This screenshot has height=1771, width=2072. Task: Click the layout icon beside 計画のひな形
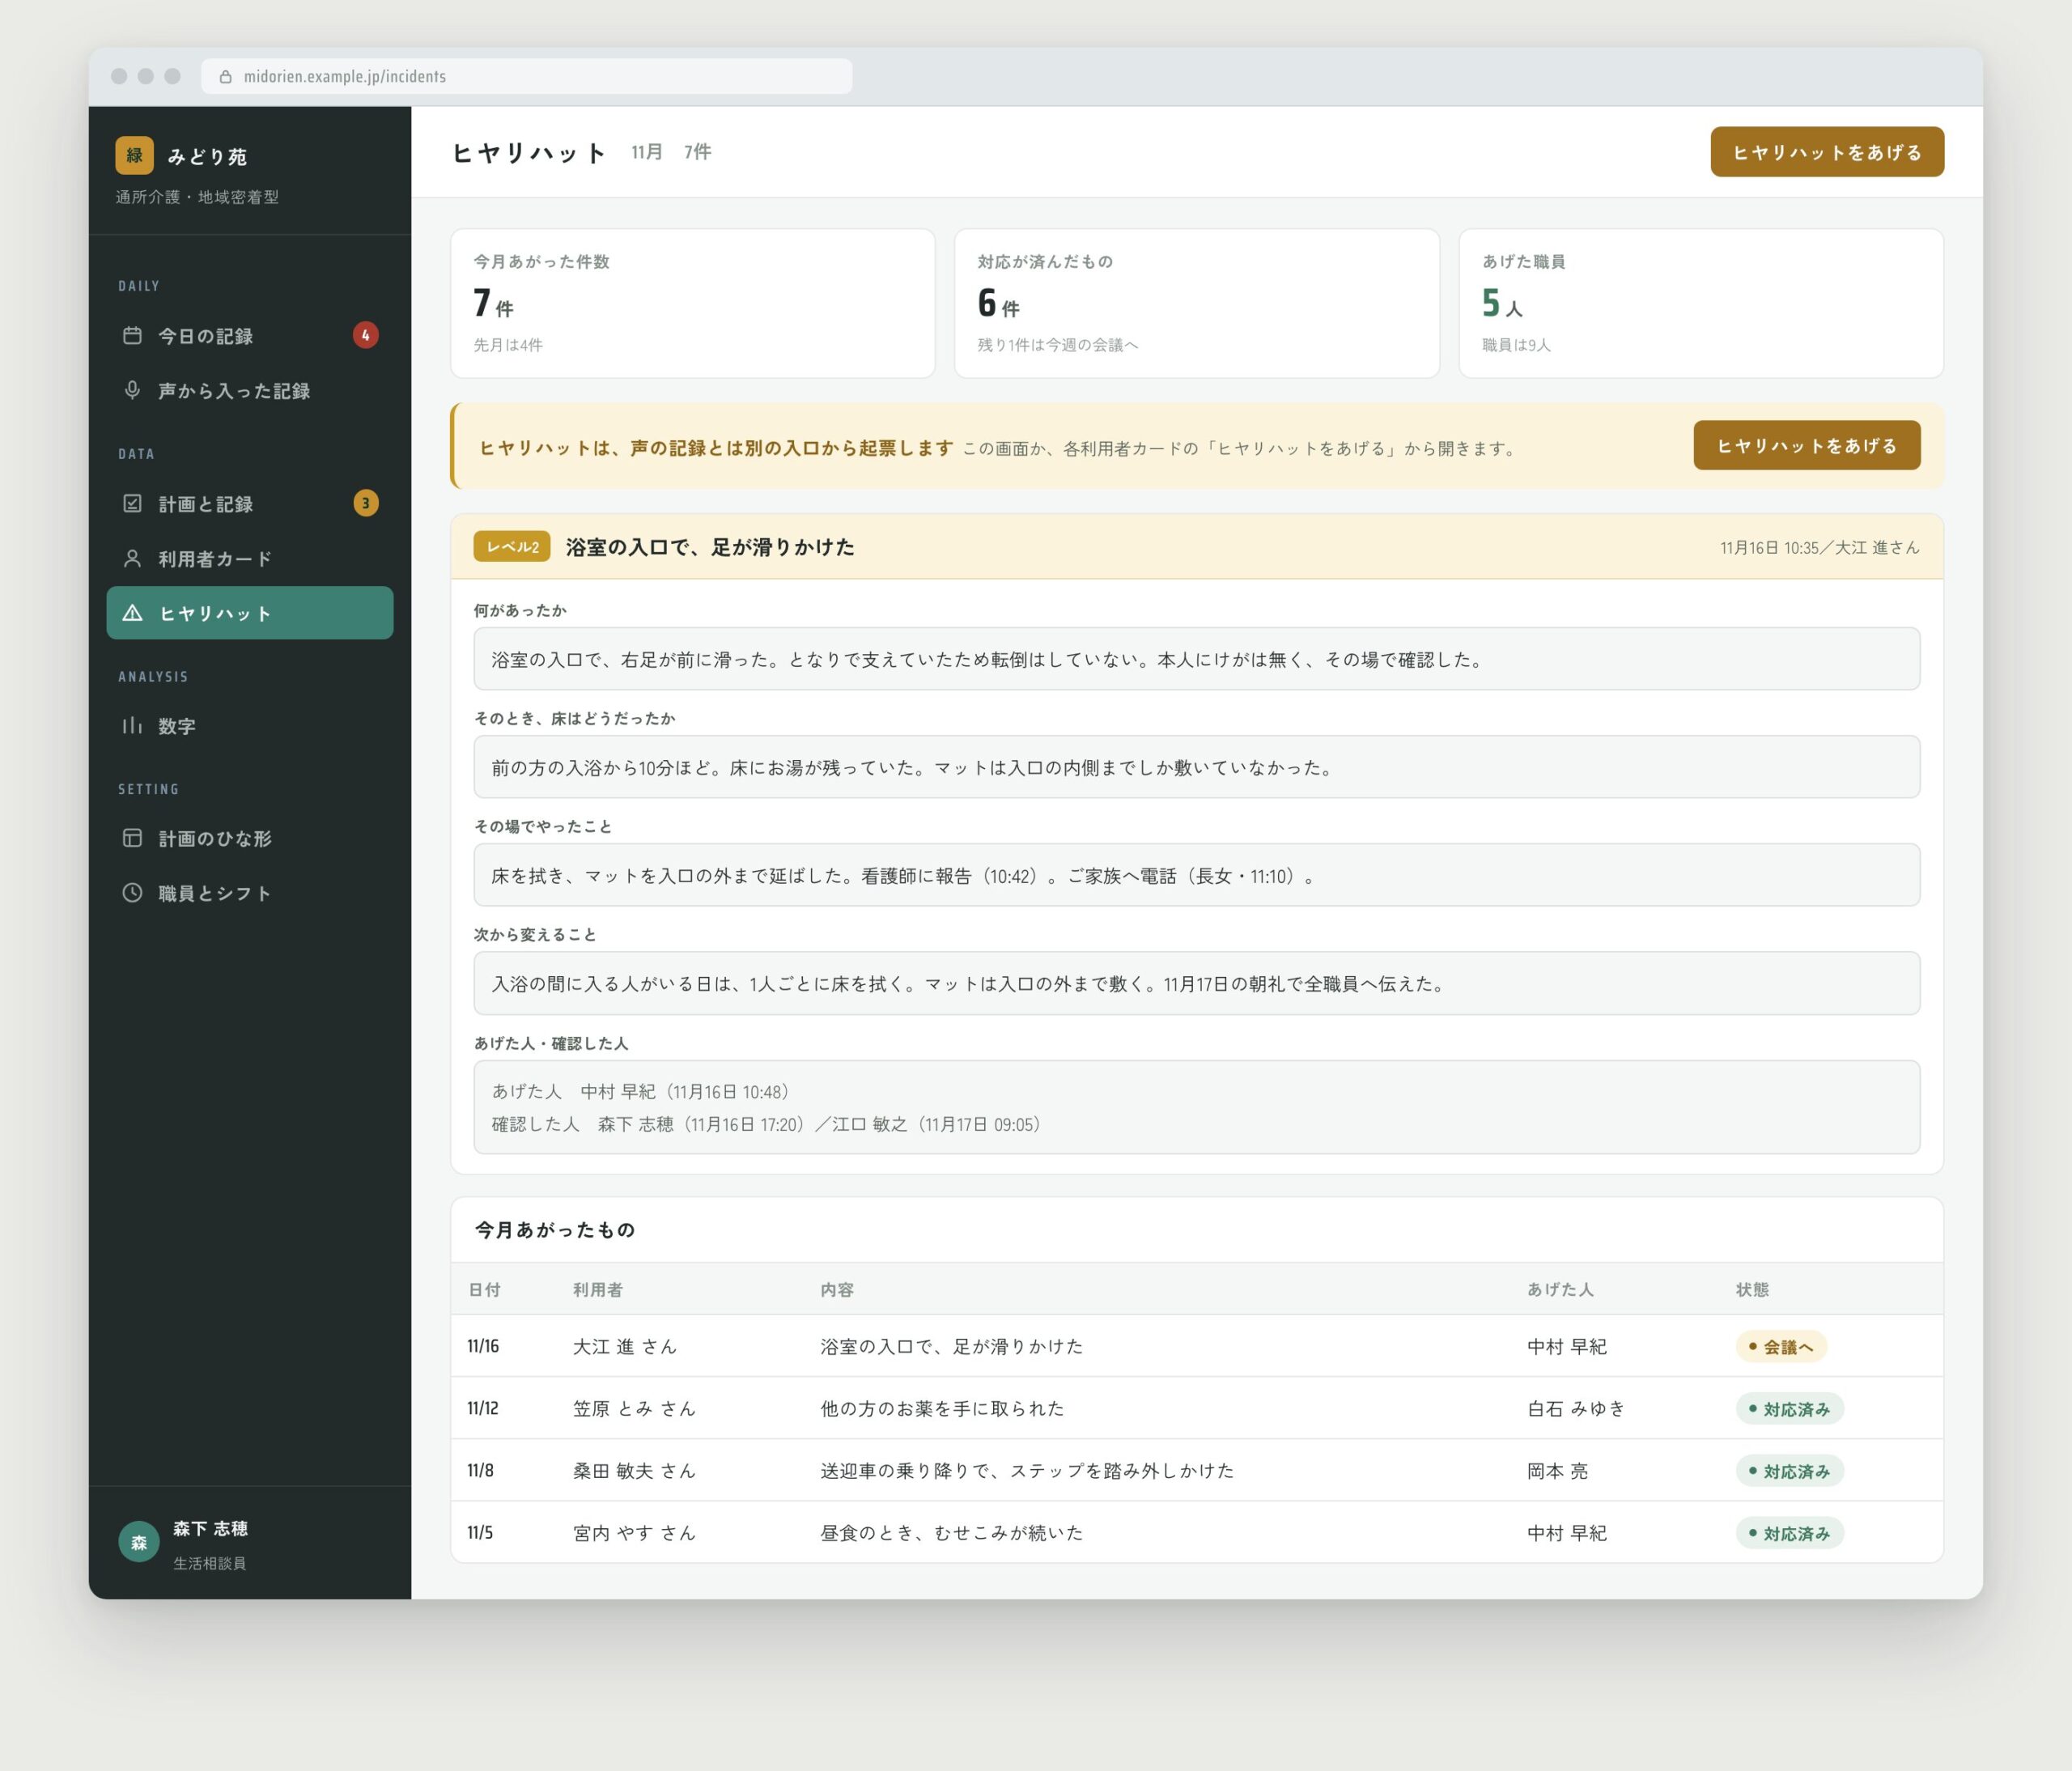click(132, 838)
